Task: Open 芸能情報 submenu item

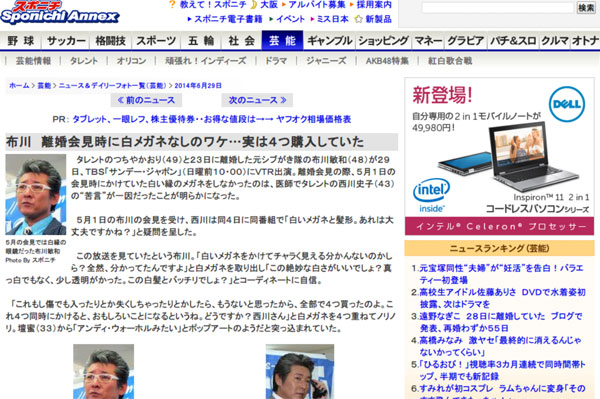Action: click(x=33, y=61)
